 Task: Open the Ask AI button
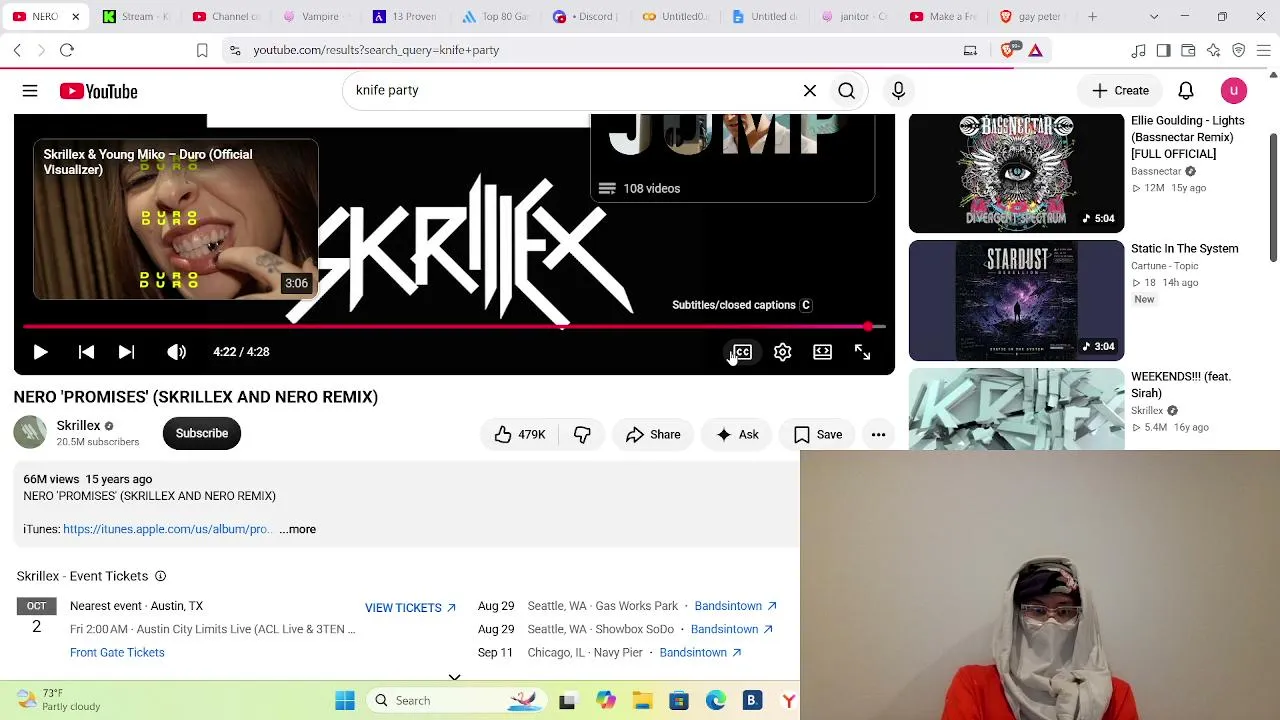737,434
